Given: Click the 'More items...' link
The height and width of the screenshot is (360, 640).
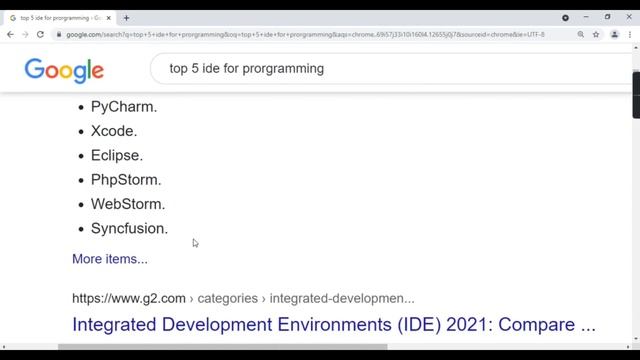Looking at the screenshot, I should pos(110,259).
